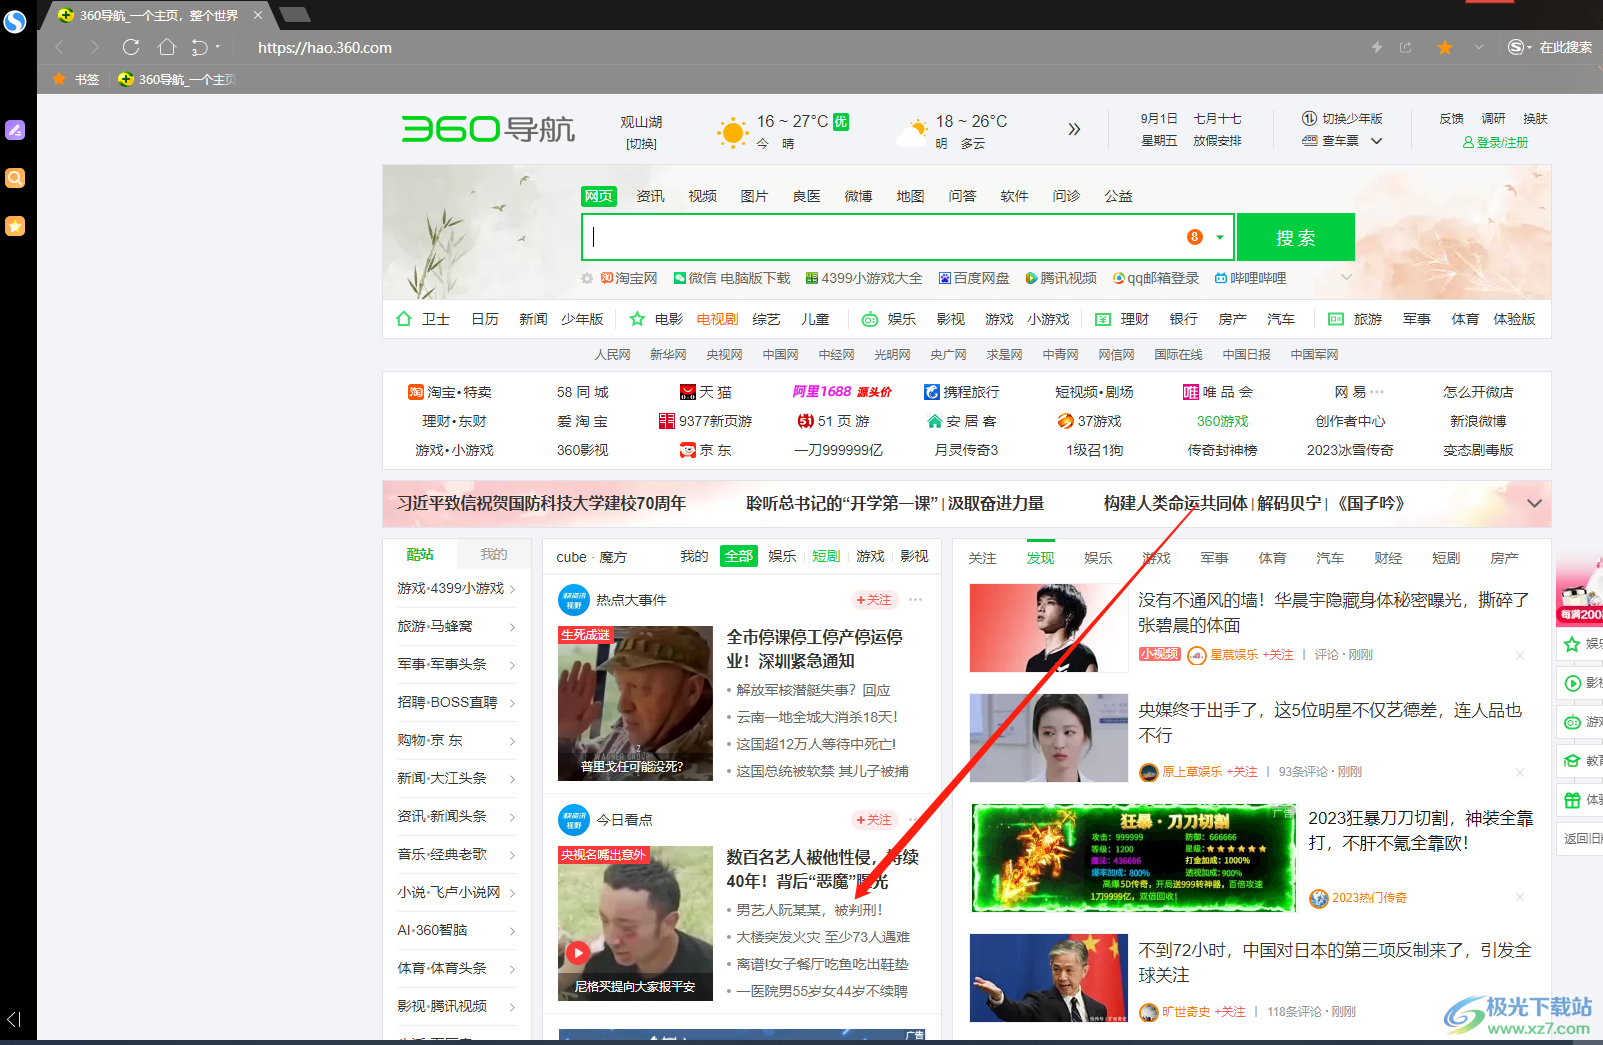1603x1045 pixels.
Task: Click the share icon in address bar
Action: click(x=1406, y=47)
